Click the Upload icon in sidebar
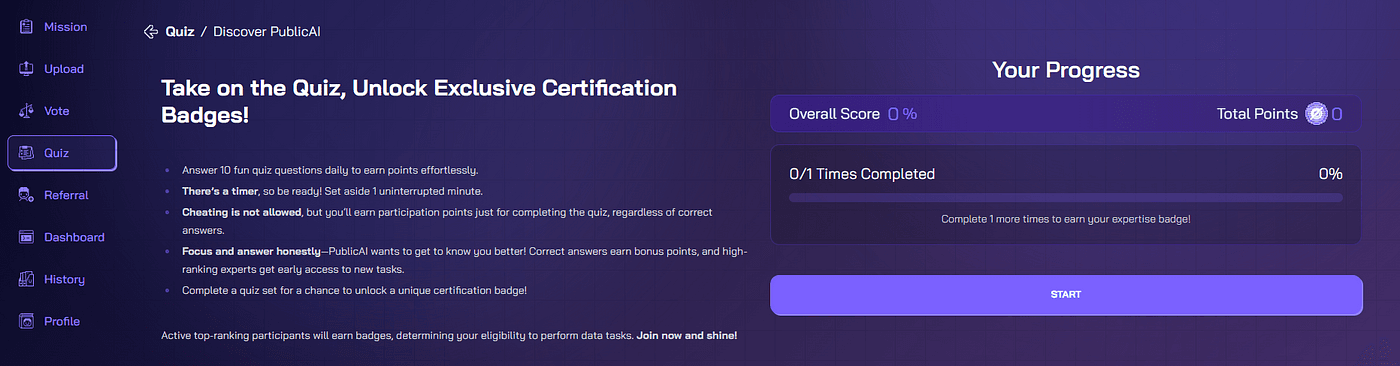 pyautogui.click(x=26, y=69)
